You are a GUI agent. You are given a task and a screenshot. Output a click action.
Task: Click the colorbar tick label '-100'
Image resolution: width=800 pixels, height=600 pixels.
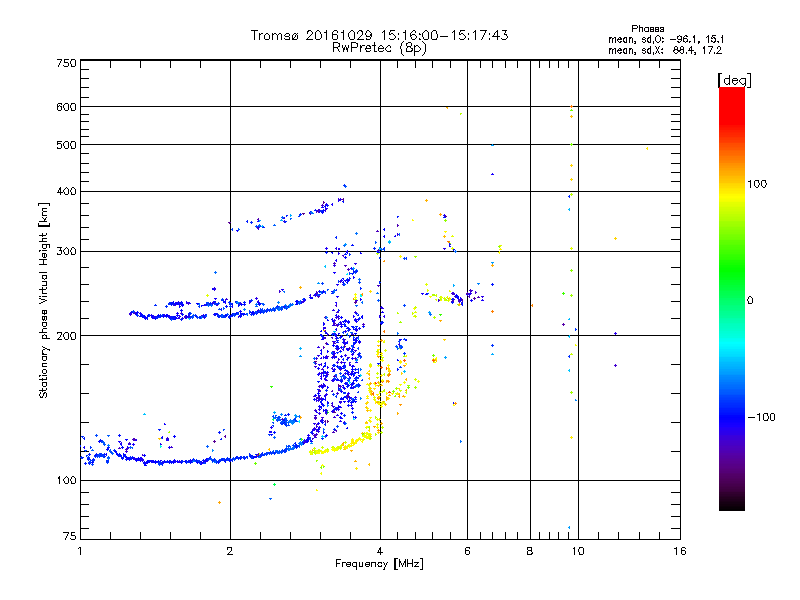point(761,417)
